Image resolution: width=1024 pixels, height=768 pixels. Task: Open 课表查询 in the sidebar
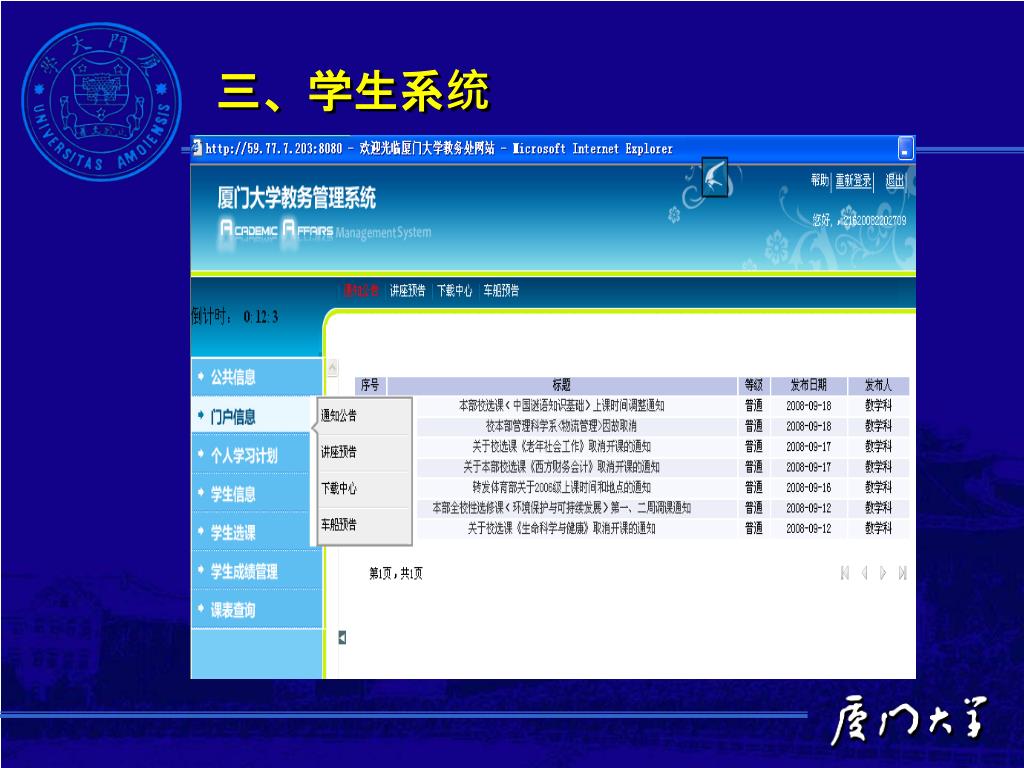pos(233,610)
